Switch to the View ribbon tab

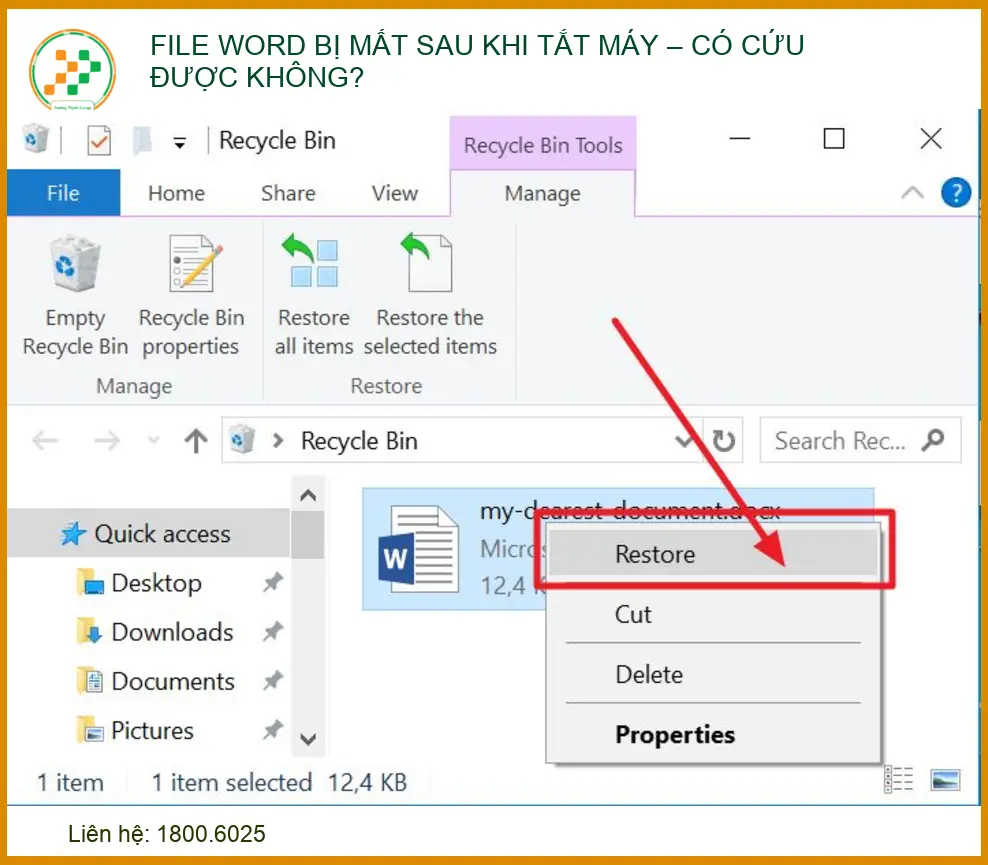click(x=394, y=193)
